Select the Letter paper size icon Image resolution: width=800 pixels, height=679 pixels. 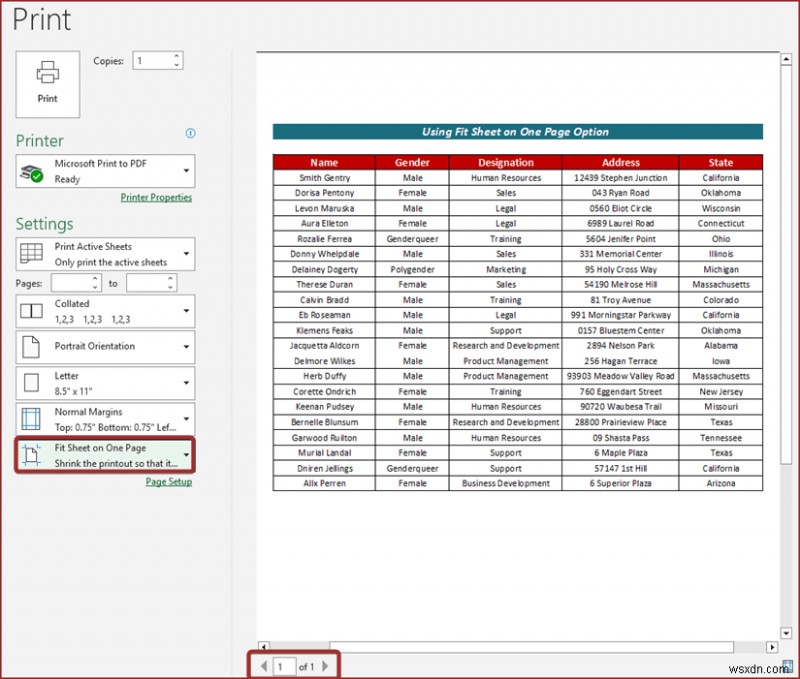[x=29, y=381]
